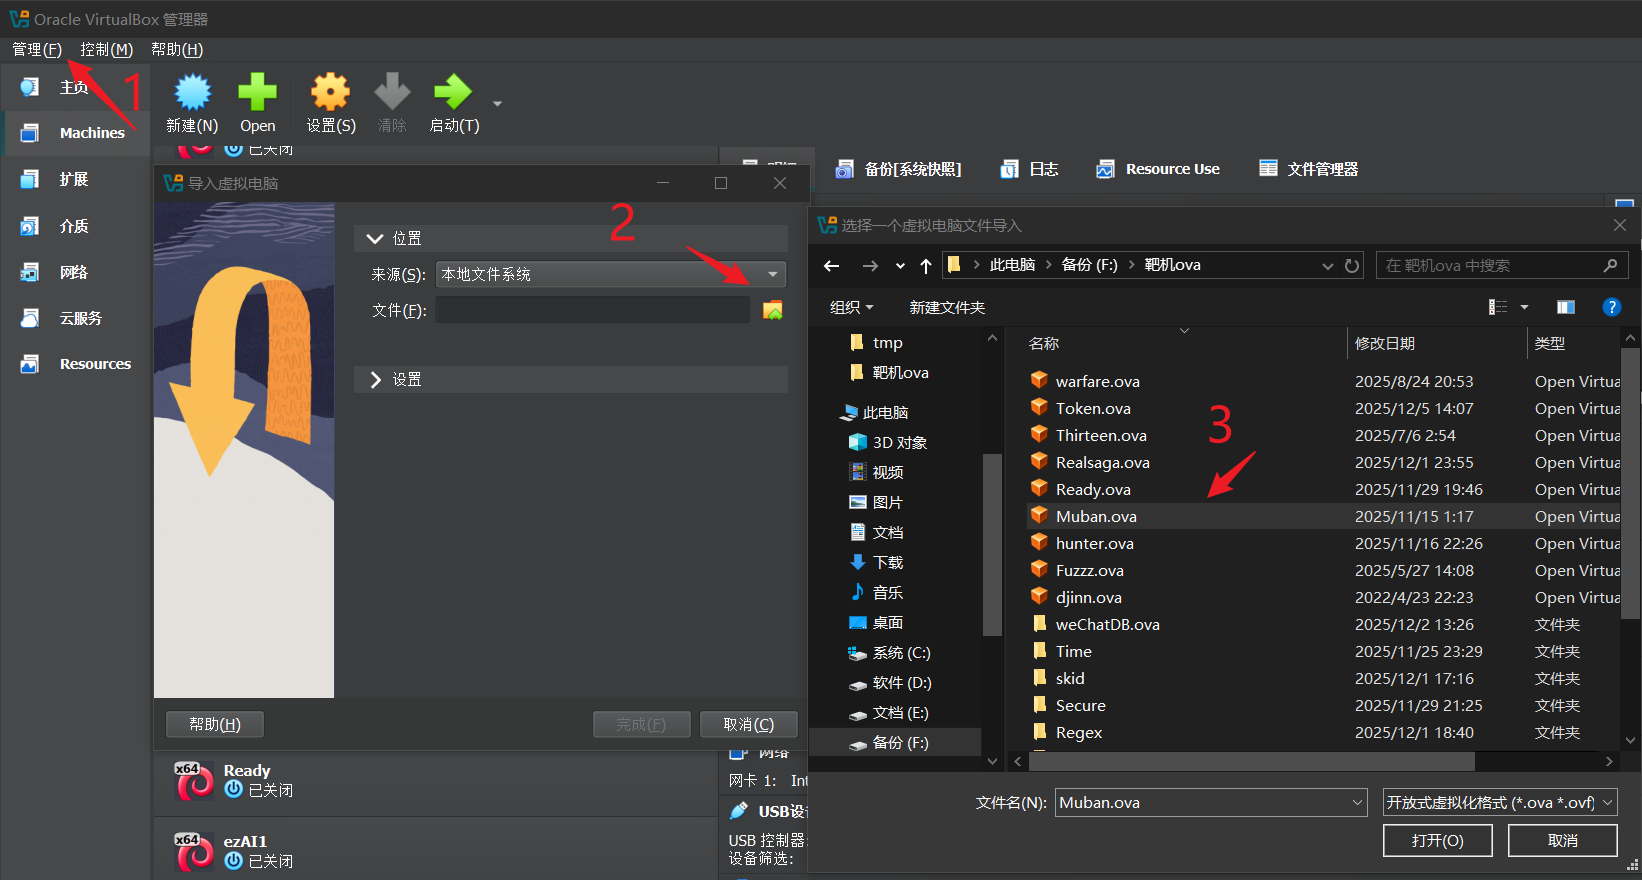
Task: Browse for file using folder icon
Action: click(773, 310)
